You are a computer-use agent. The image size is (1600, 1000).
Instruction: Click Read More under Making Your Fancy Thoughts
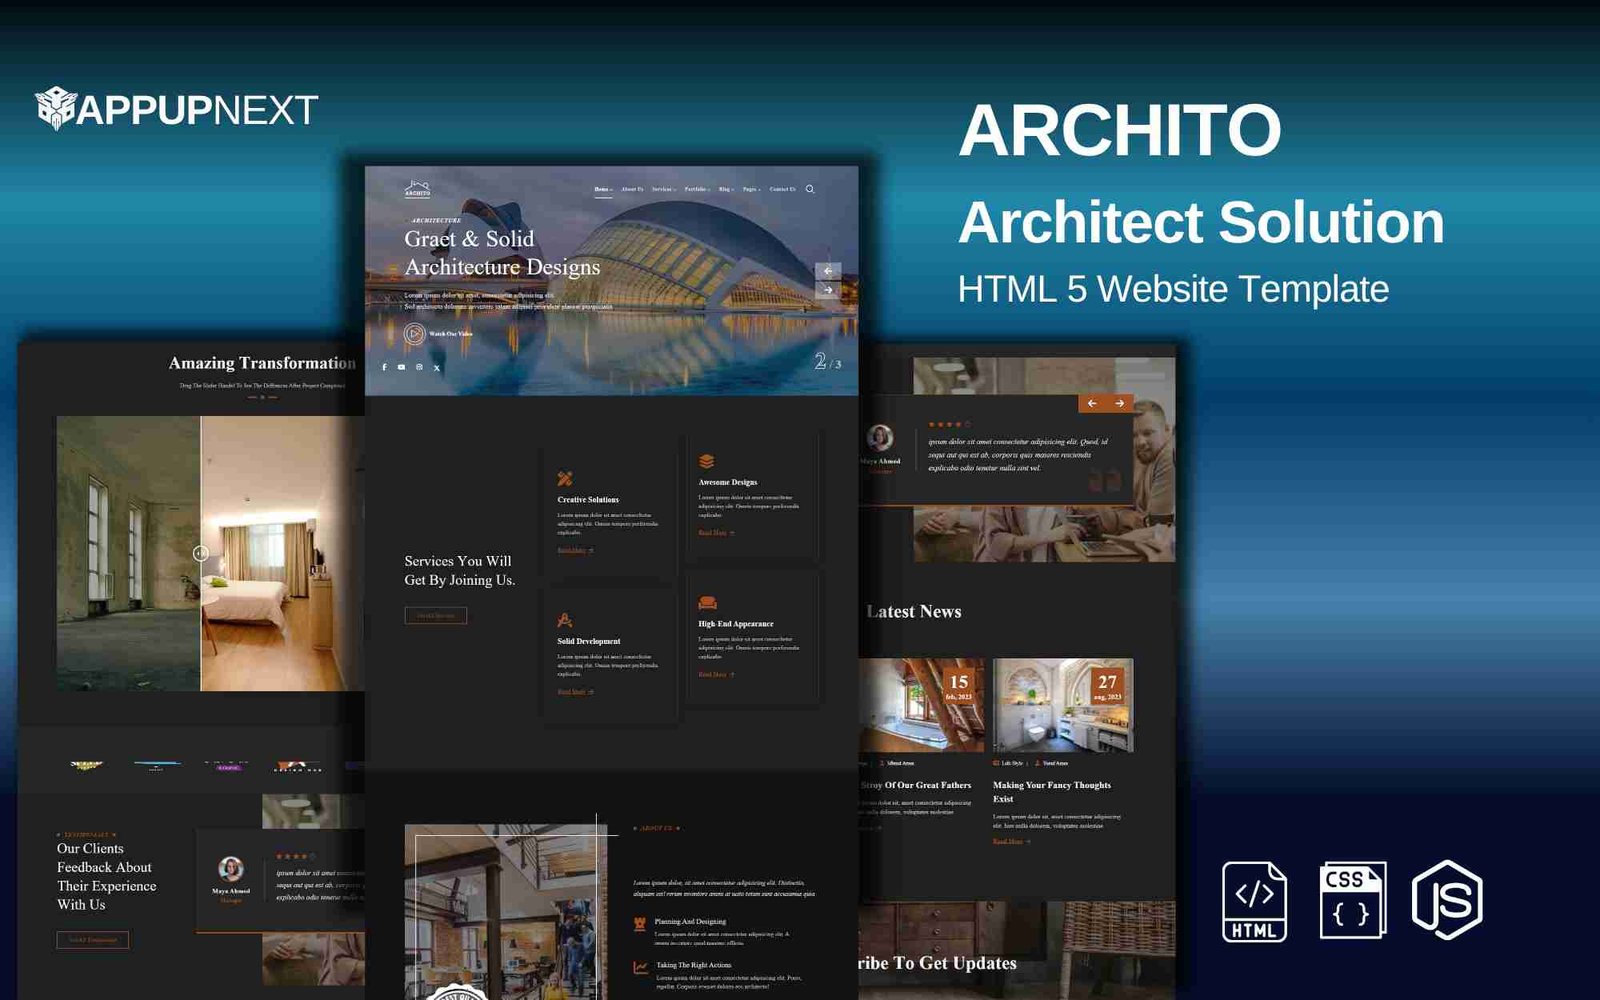[1011, 842]
